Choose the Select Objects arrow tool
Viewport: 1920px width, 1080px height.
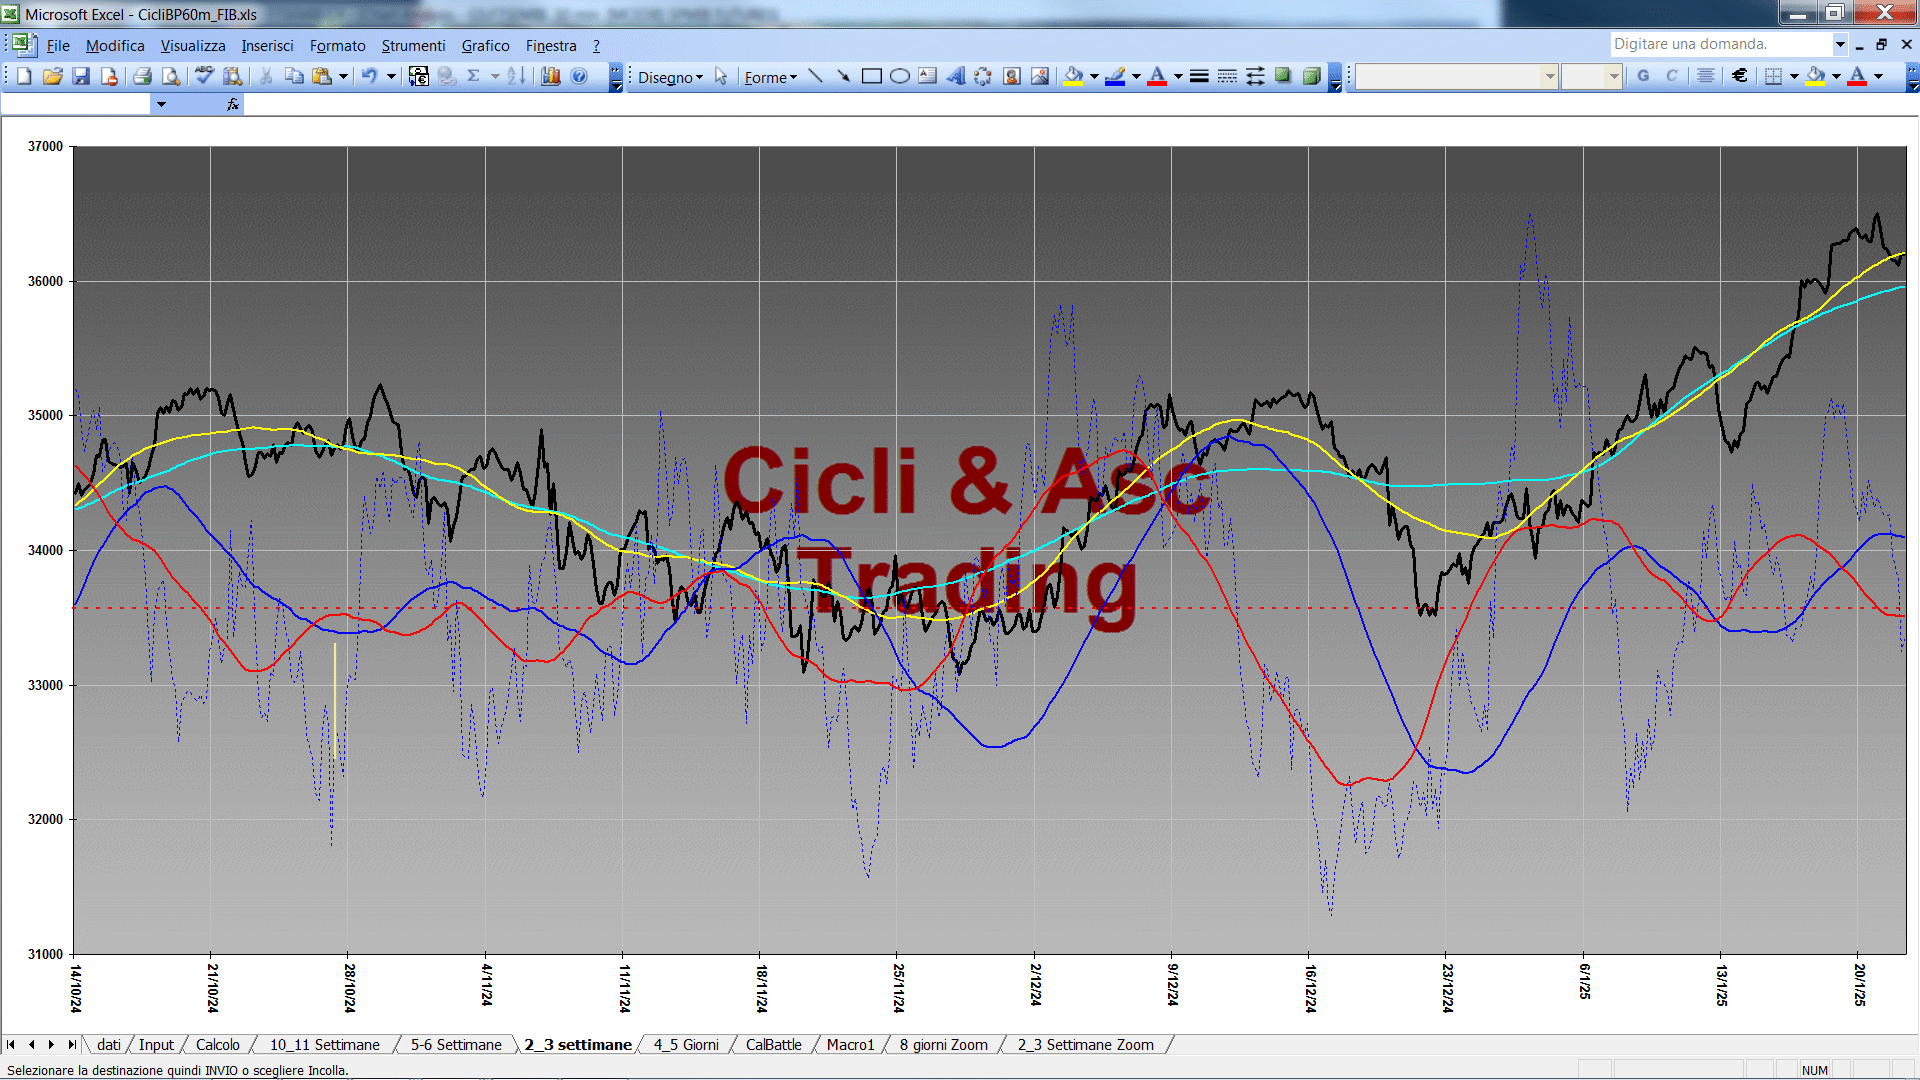pos(721,76)
